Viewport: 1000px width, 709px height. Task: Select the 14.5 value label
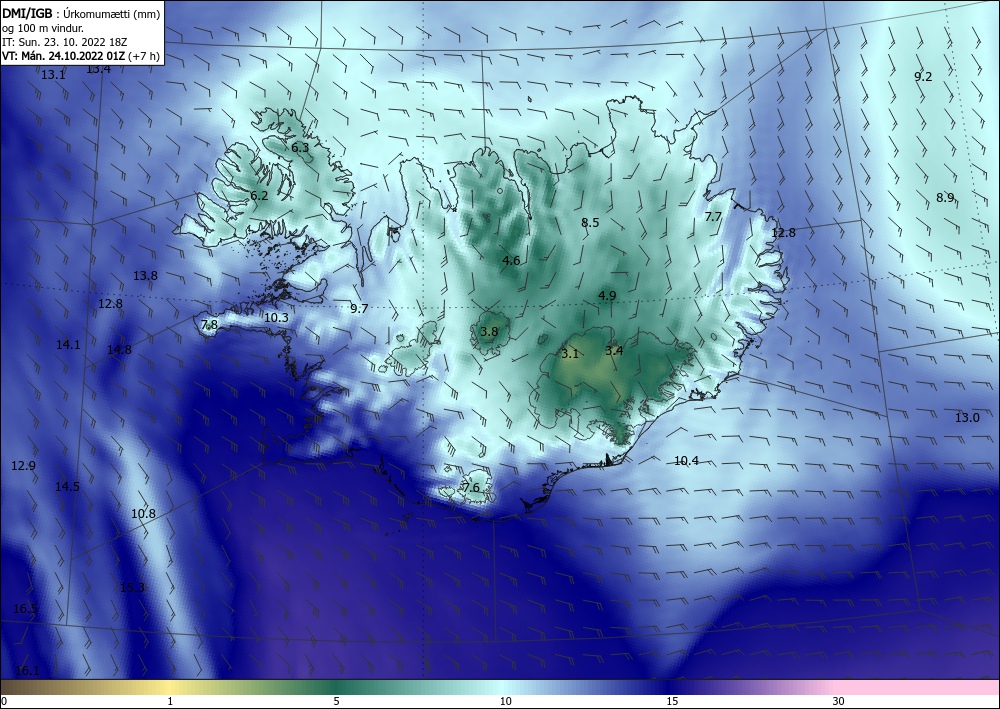[x=67, y=486]
